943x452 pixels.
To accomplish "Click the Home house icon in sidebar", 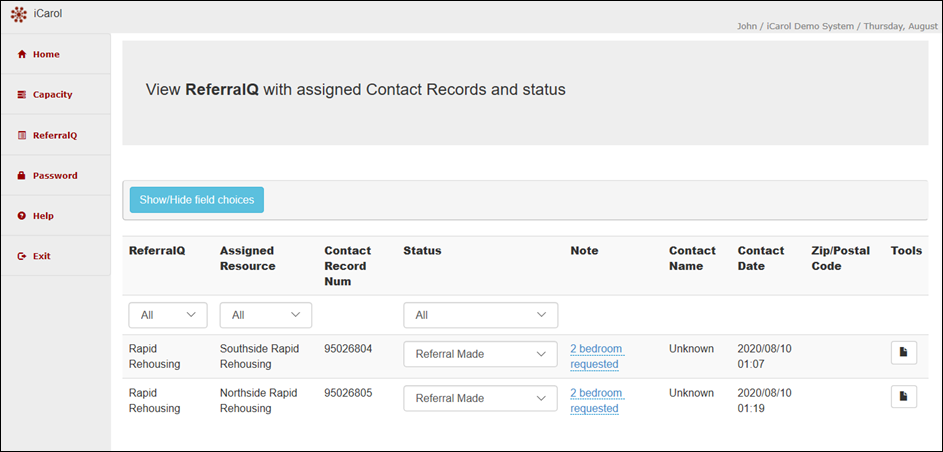I will pyautogui.click(x=22, y=54).
